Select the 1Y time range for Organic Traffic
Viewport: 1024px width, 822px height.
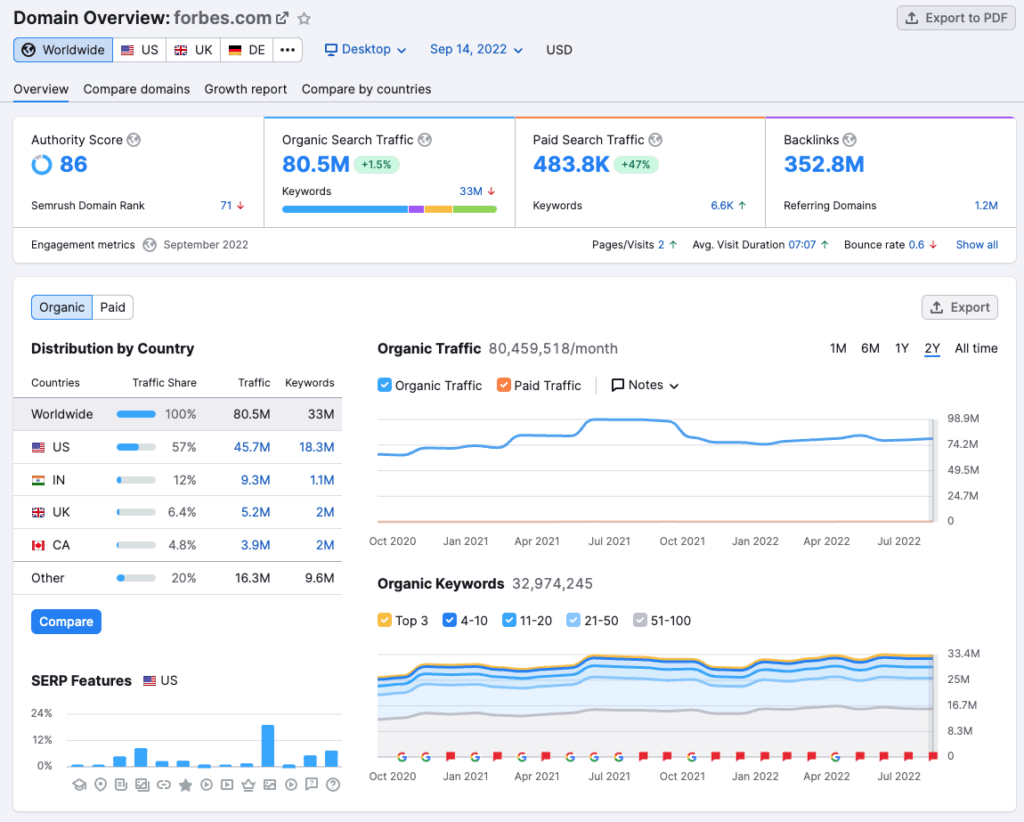(902, 349)
